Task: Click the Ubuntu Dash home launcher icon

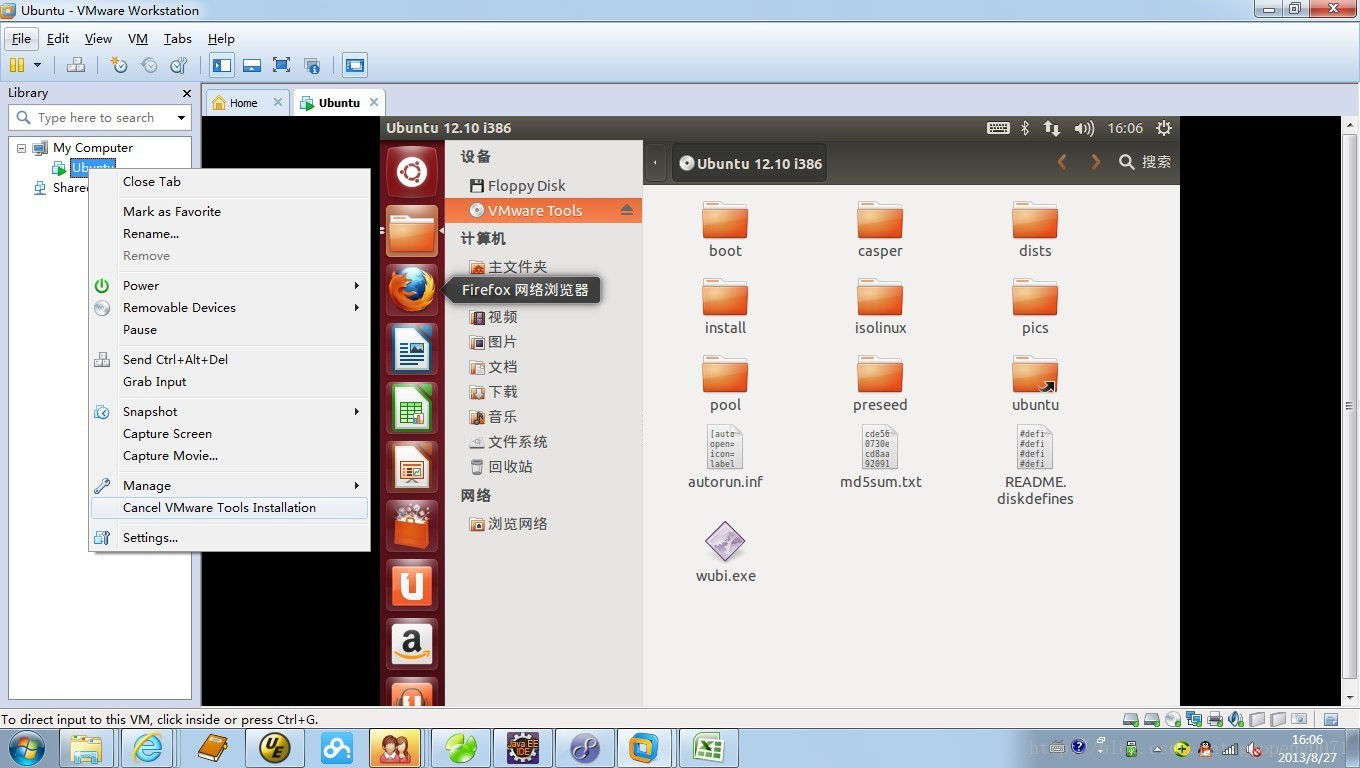Action: pos(411,172)
